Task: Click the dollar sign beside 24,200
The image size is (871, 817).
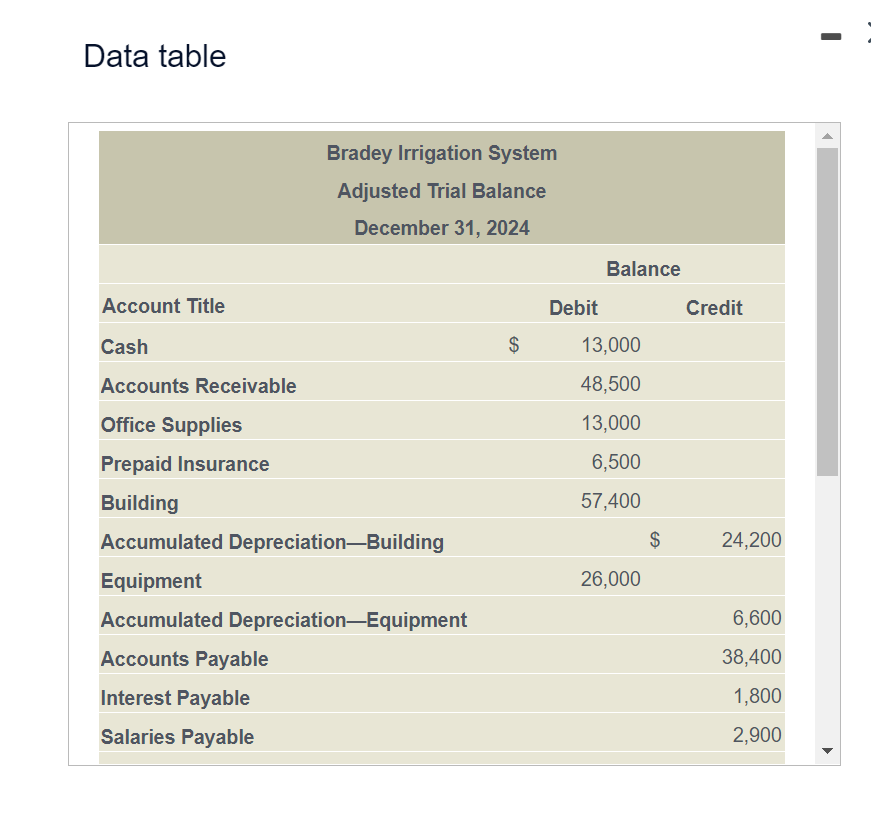Action: click(x=655, y=540)
